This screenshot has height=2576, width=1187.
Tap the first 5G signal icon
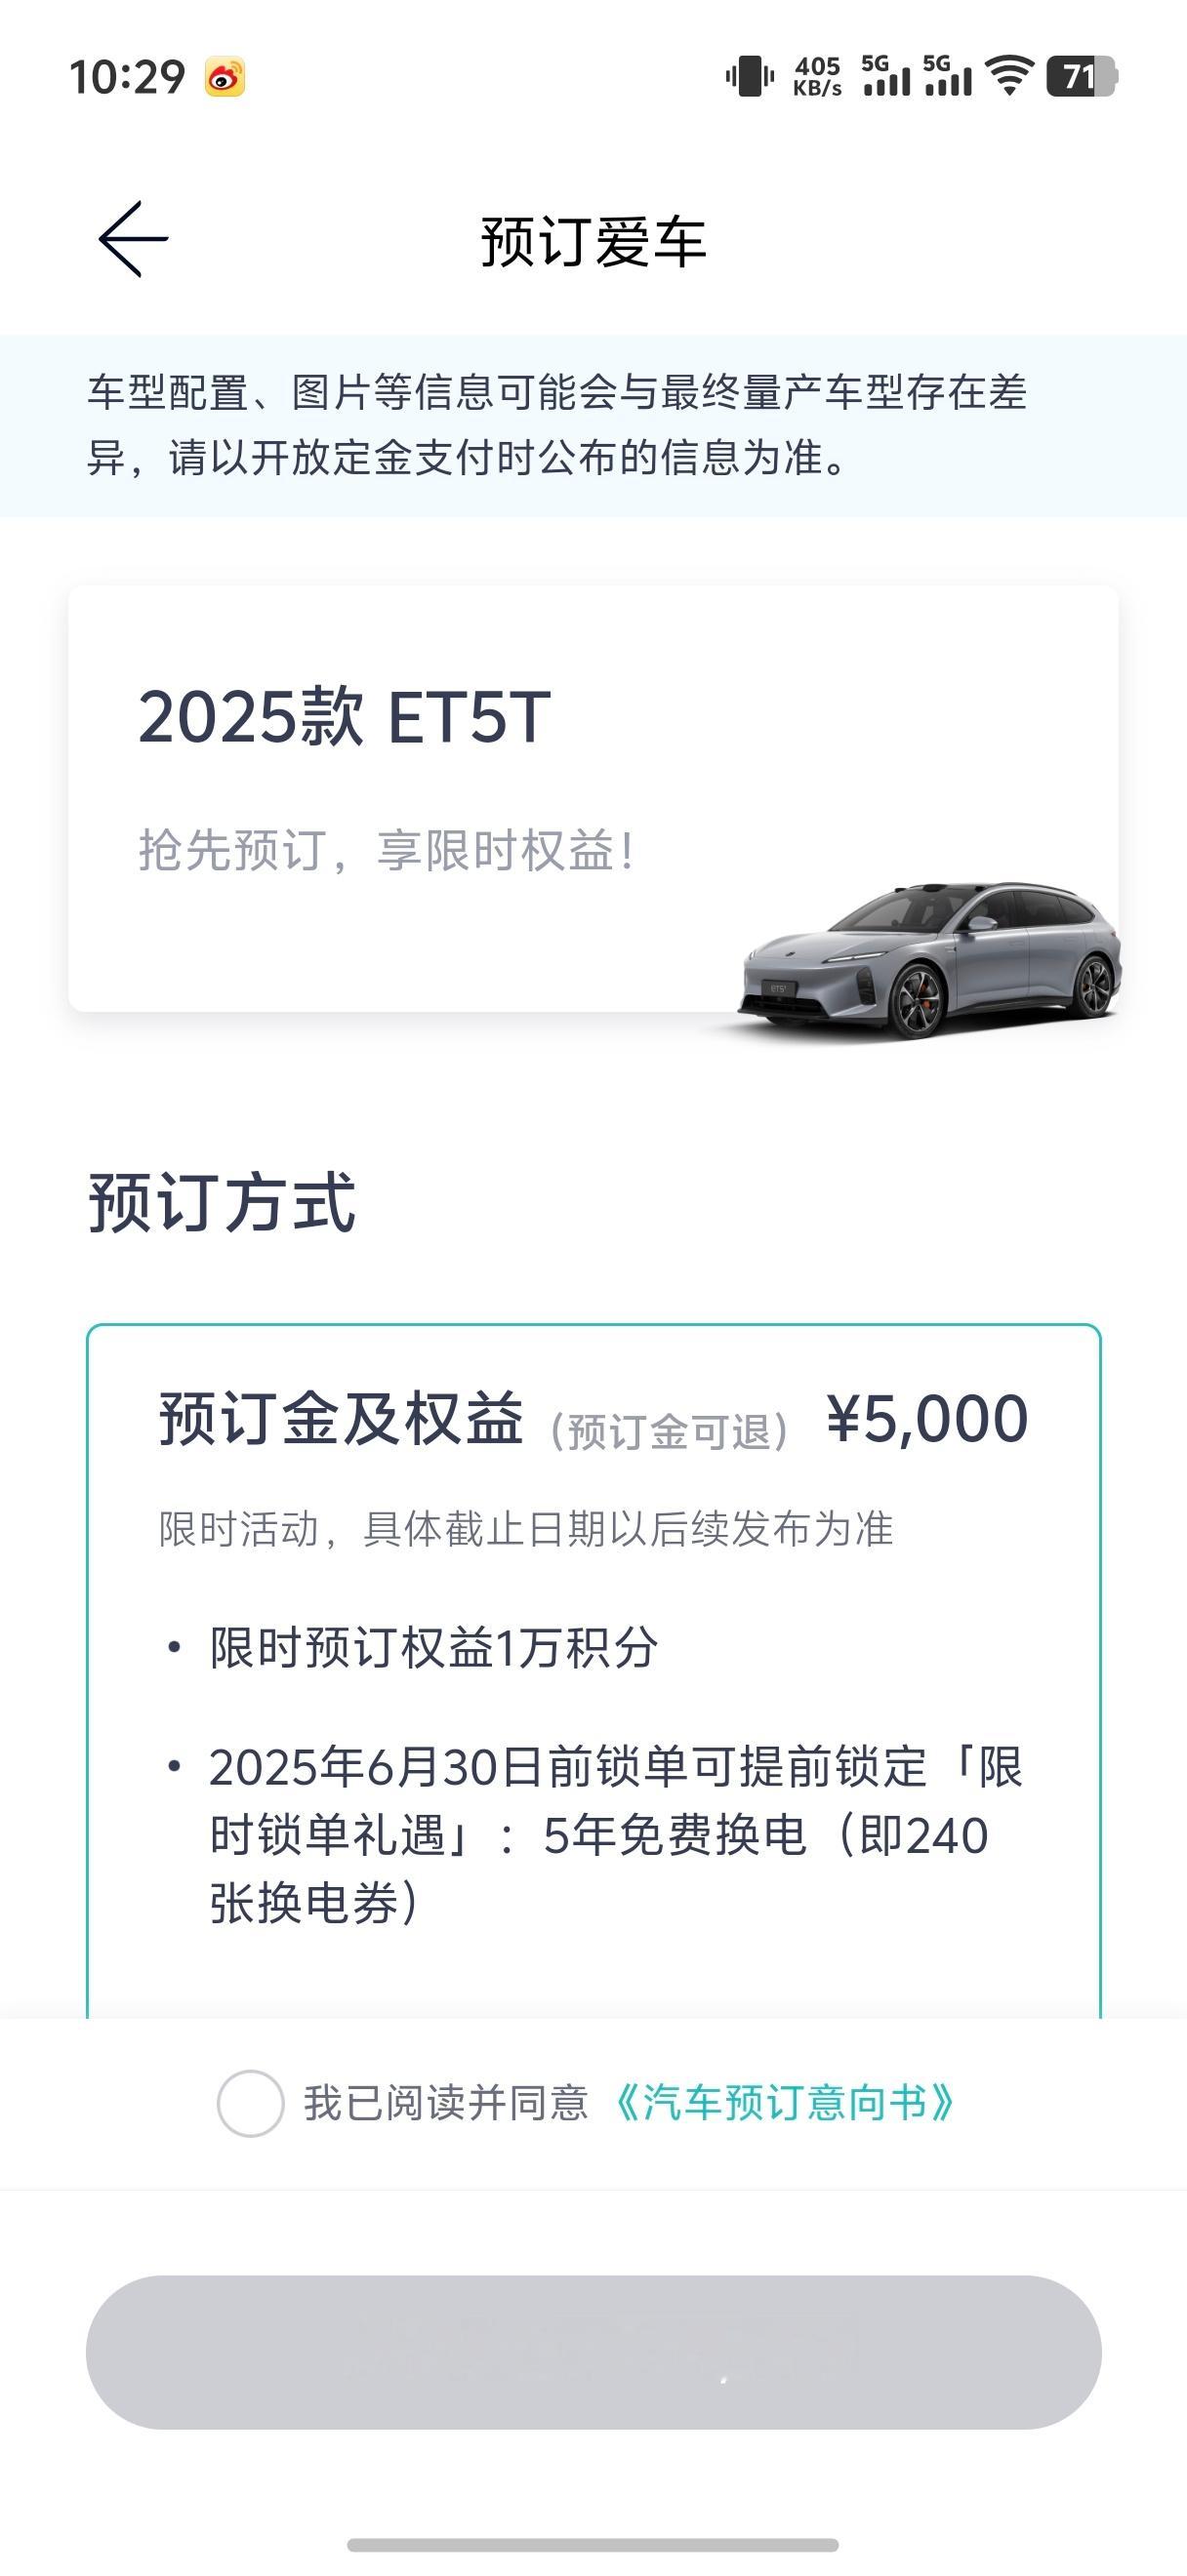click(x=886, y=76)
